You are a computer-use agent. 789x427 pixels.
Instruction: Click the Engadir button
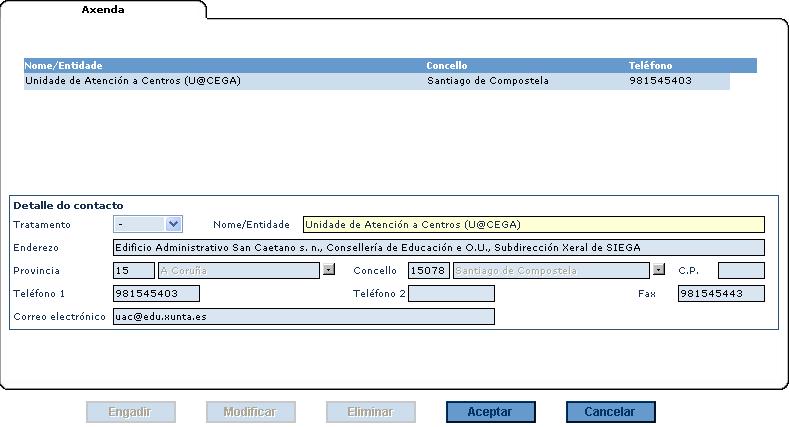pyautogui.click(x=130, y=412)
